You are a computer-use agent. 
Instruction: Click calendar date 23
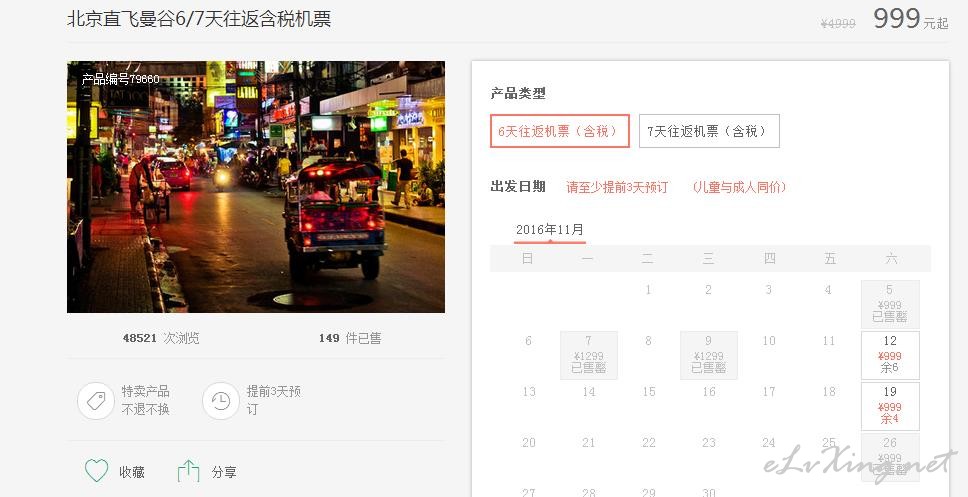pyautogui.click(x=709, y=443)
